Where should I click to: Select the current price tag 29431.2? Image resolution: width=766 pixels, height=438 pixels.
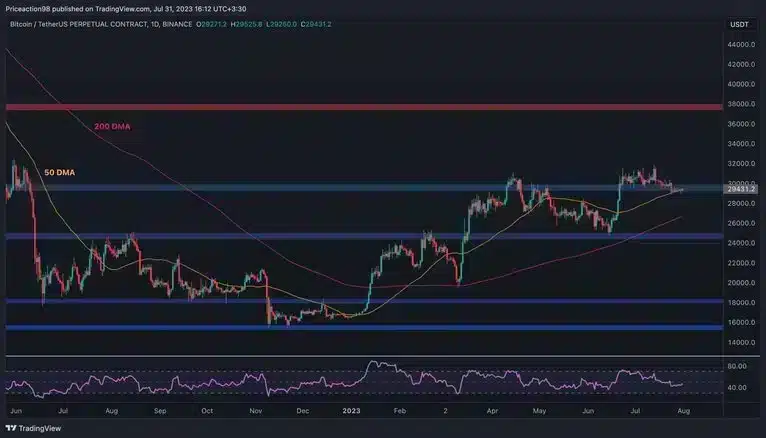click(x=740, y=187)
